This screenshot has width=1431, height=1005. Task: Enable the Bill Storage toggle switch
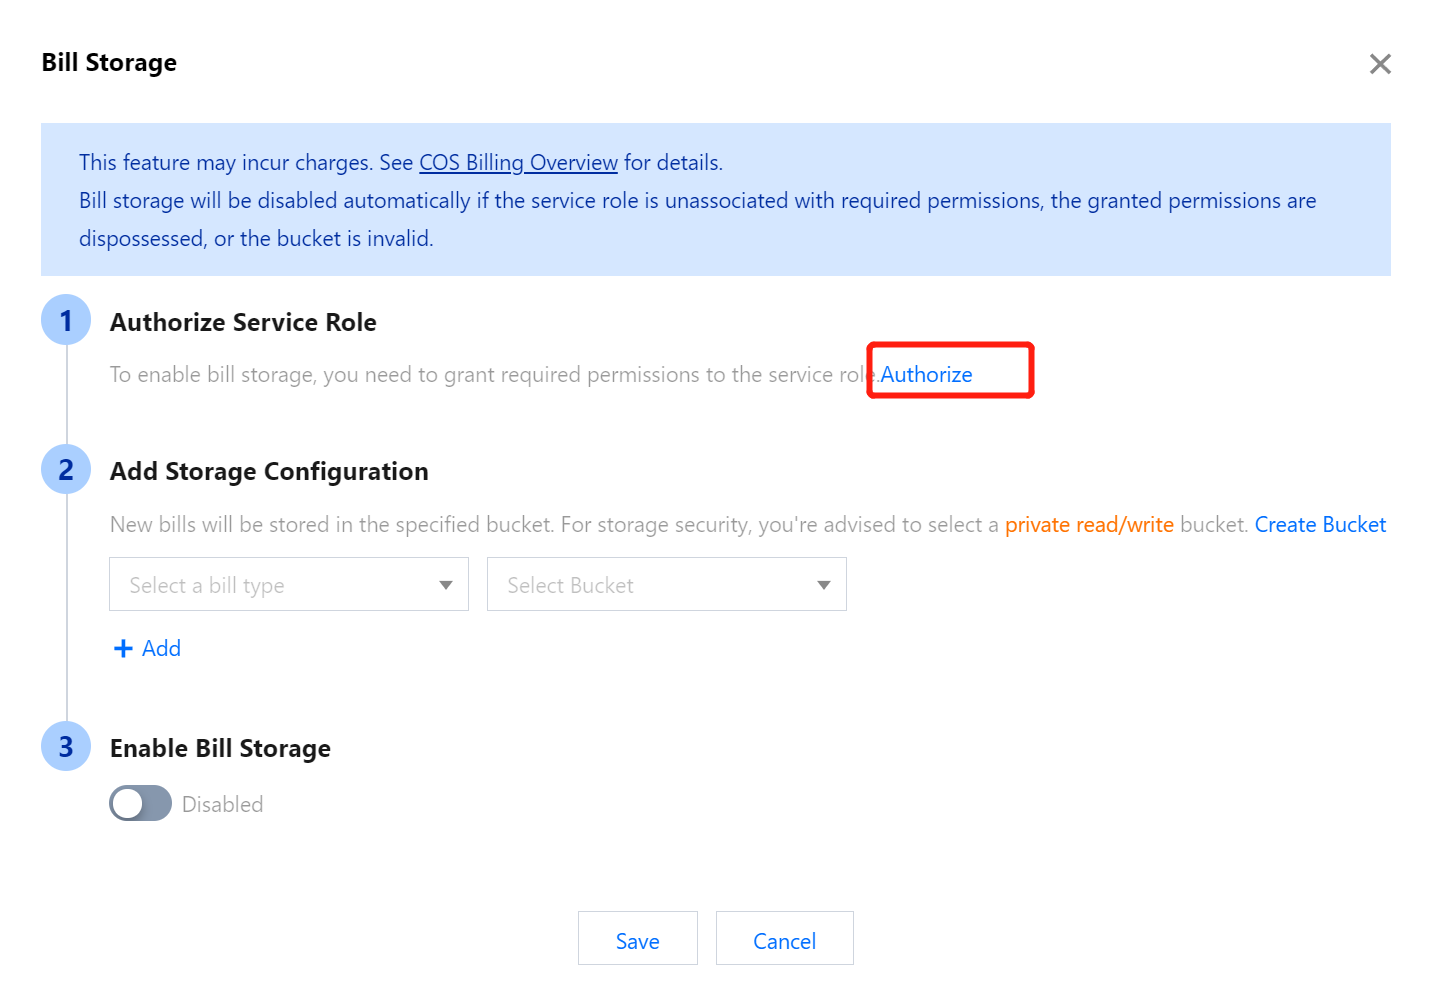(x=140, y=804)
